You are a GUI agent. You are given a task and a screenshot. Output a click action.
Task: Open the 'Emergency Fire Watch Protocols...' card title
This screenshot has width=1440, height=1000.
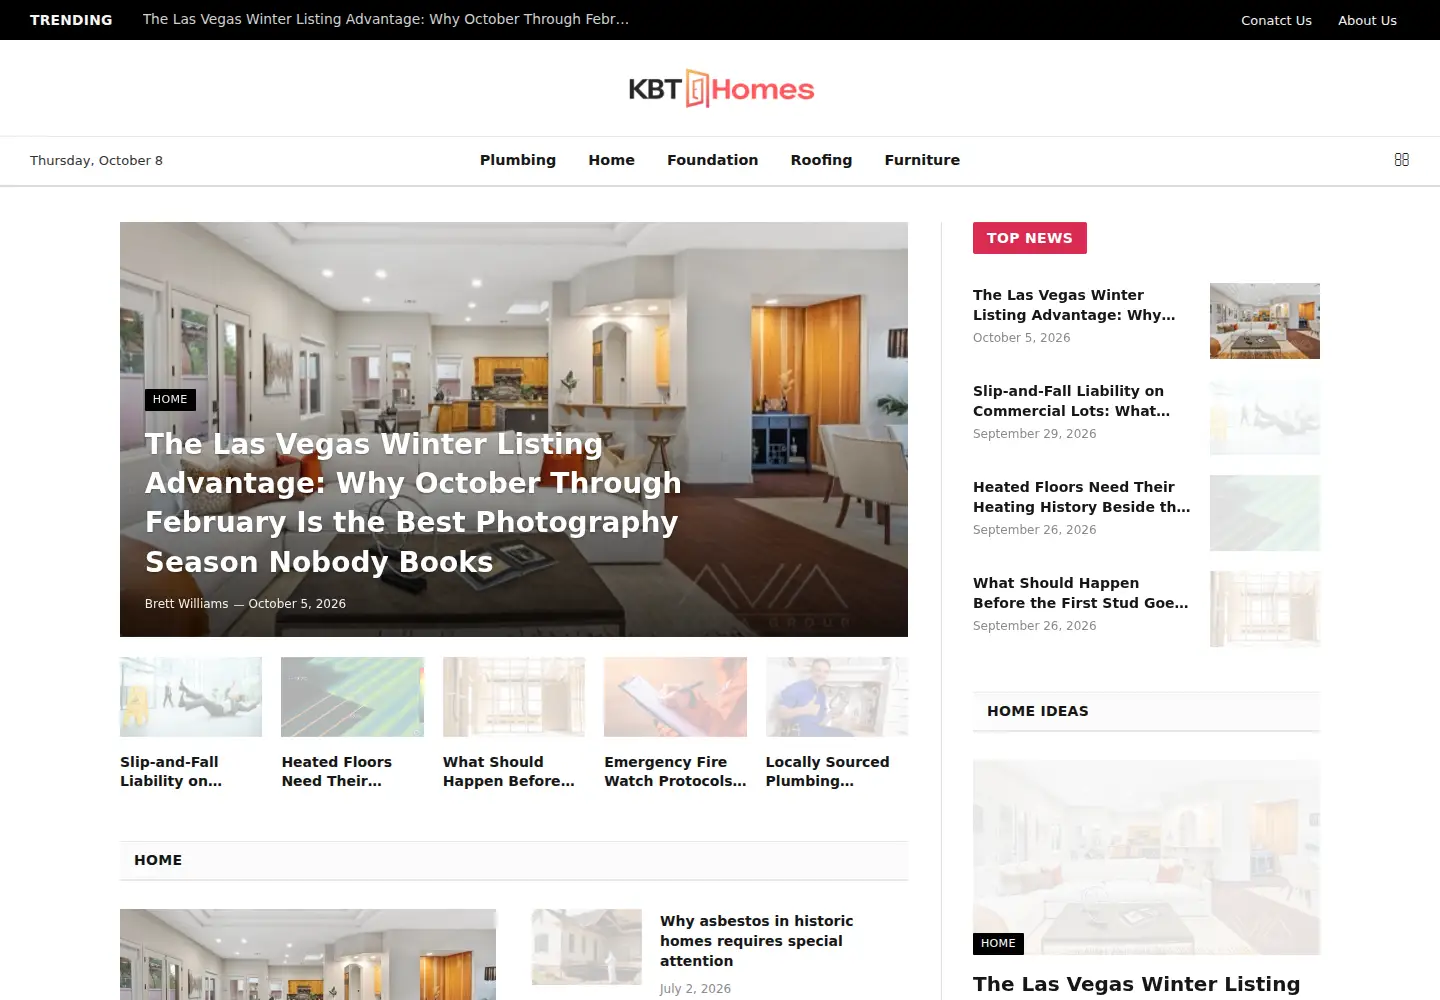(675, 771)
